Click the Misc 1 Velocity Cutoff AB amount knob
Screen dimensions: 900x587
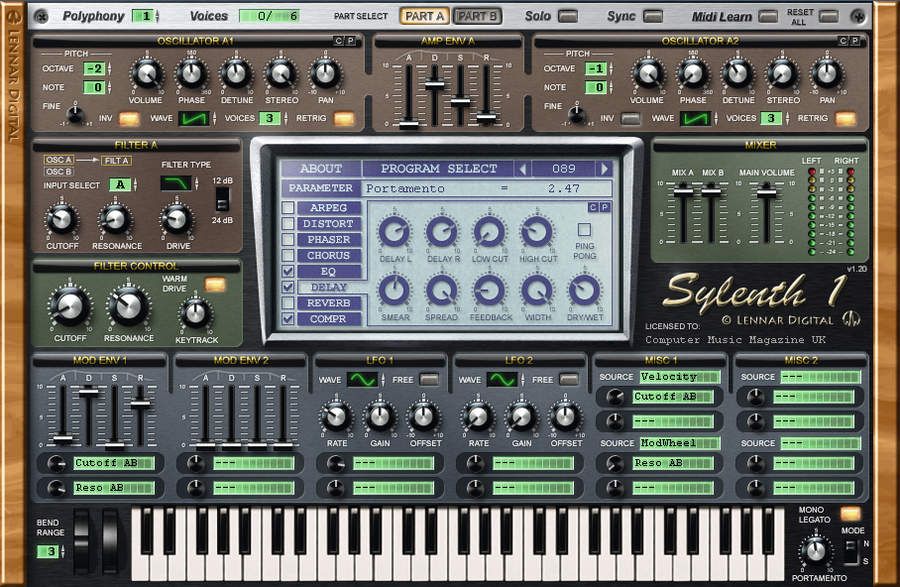click(615, 396)
